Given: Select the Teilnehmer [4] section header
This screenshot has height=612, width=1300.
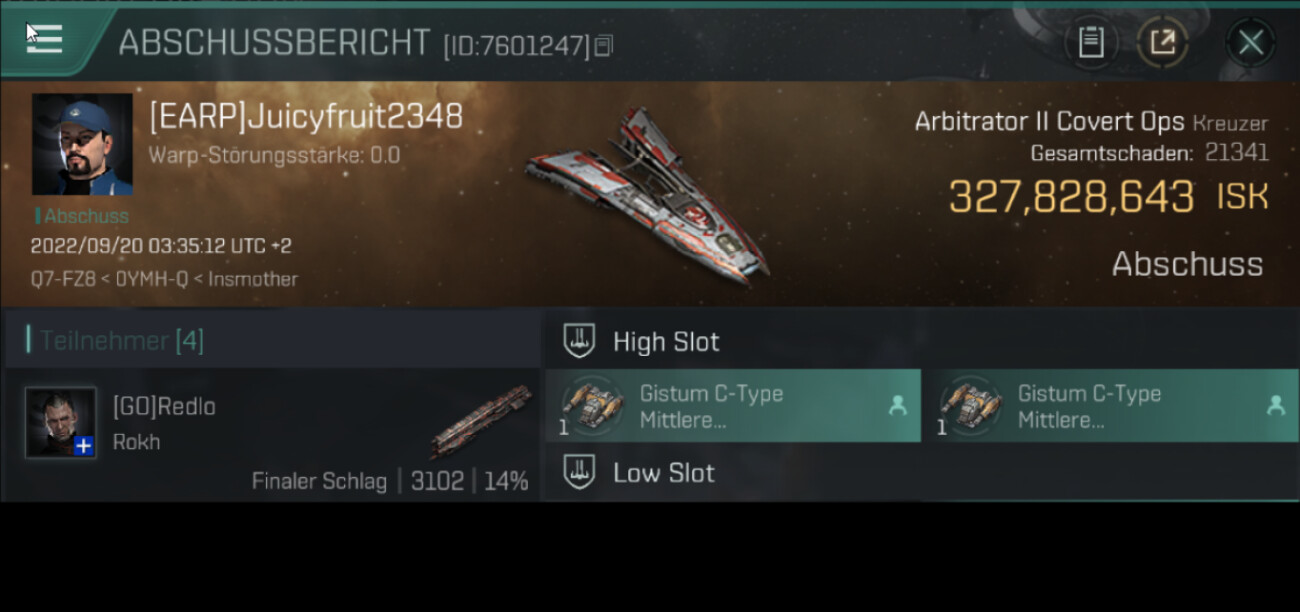Looking at the screenshot, I should (x=122, y=341).
